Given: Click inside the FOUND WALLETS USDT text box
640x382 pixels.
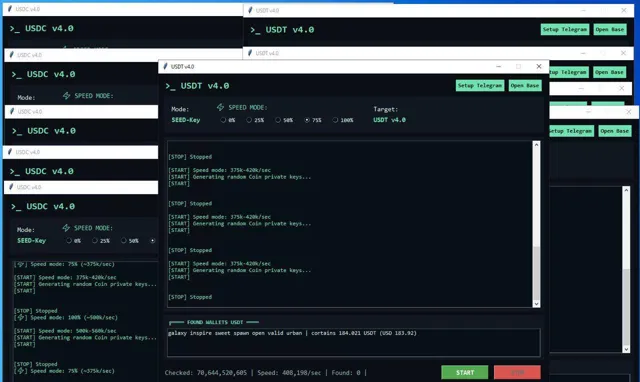Looking at the screenshot, I should pyautogui.click(x=353, y=342).
